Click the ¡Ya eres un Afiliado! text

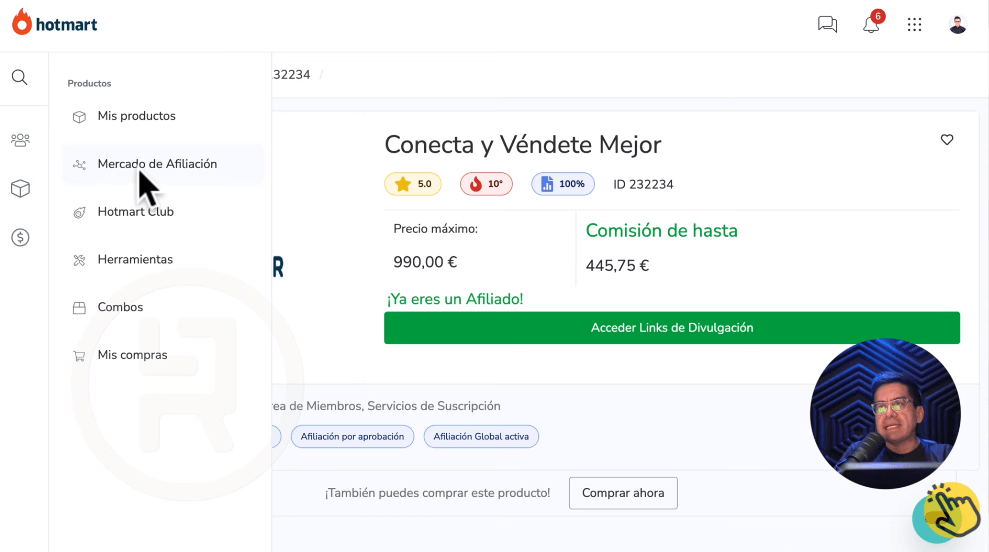(455, 299)
